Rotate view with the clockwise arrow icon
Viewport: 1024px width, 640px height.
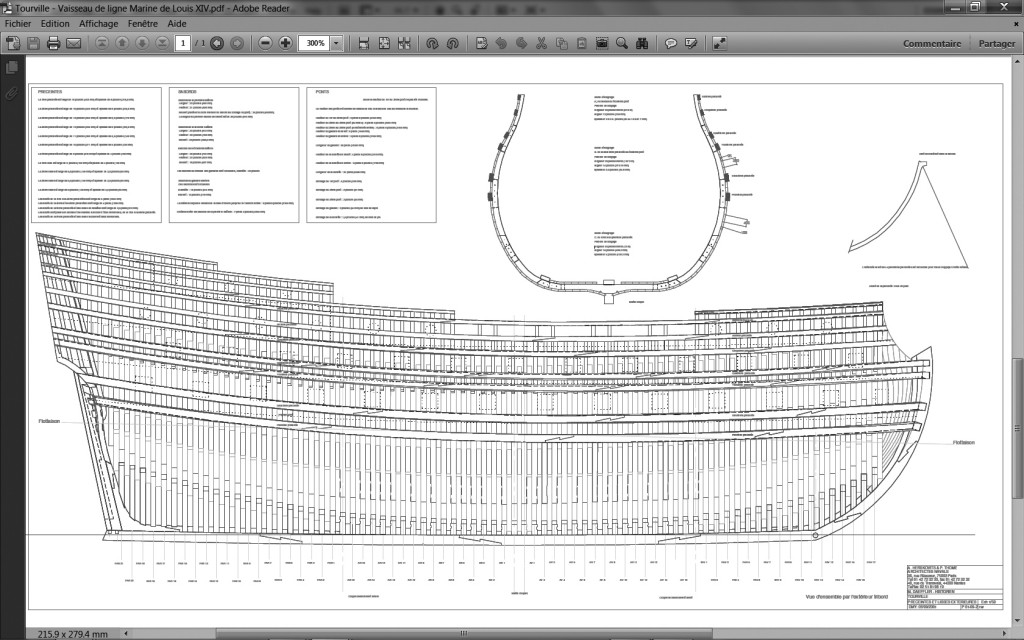(432, 44)
